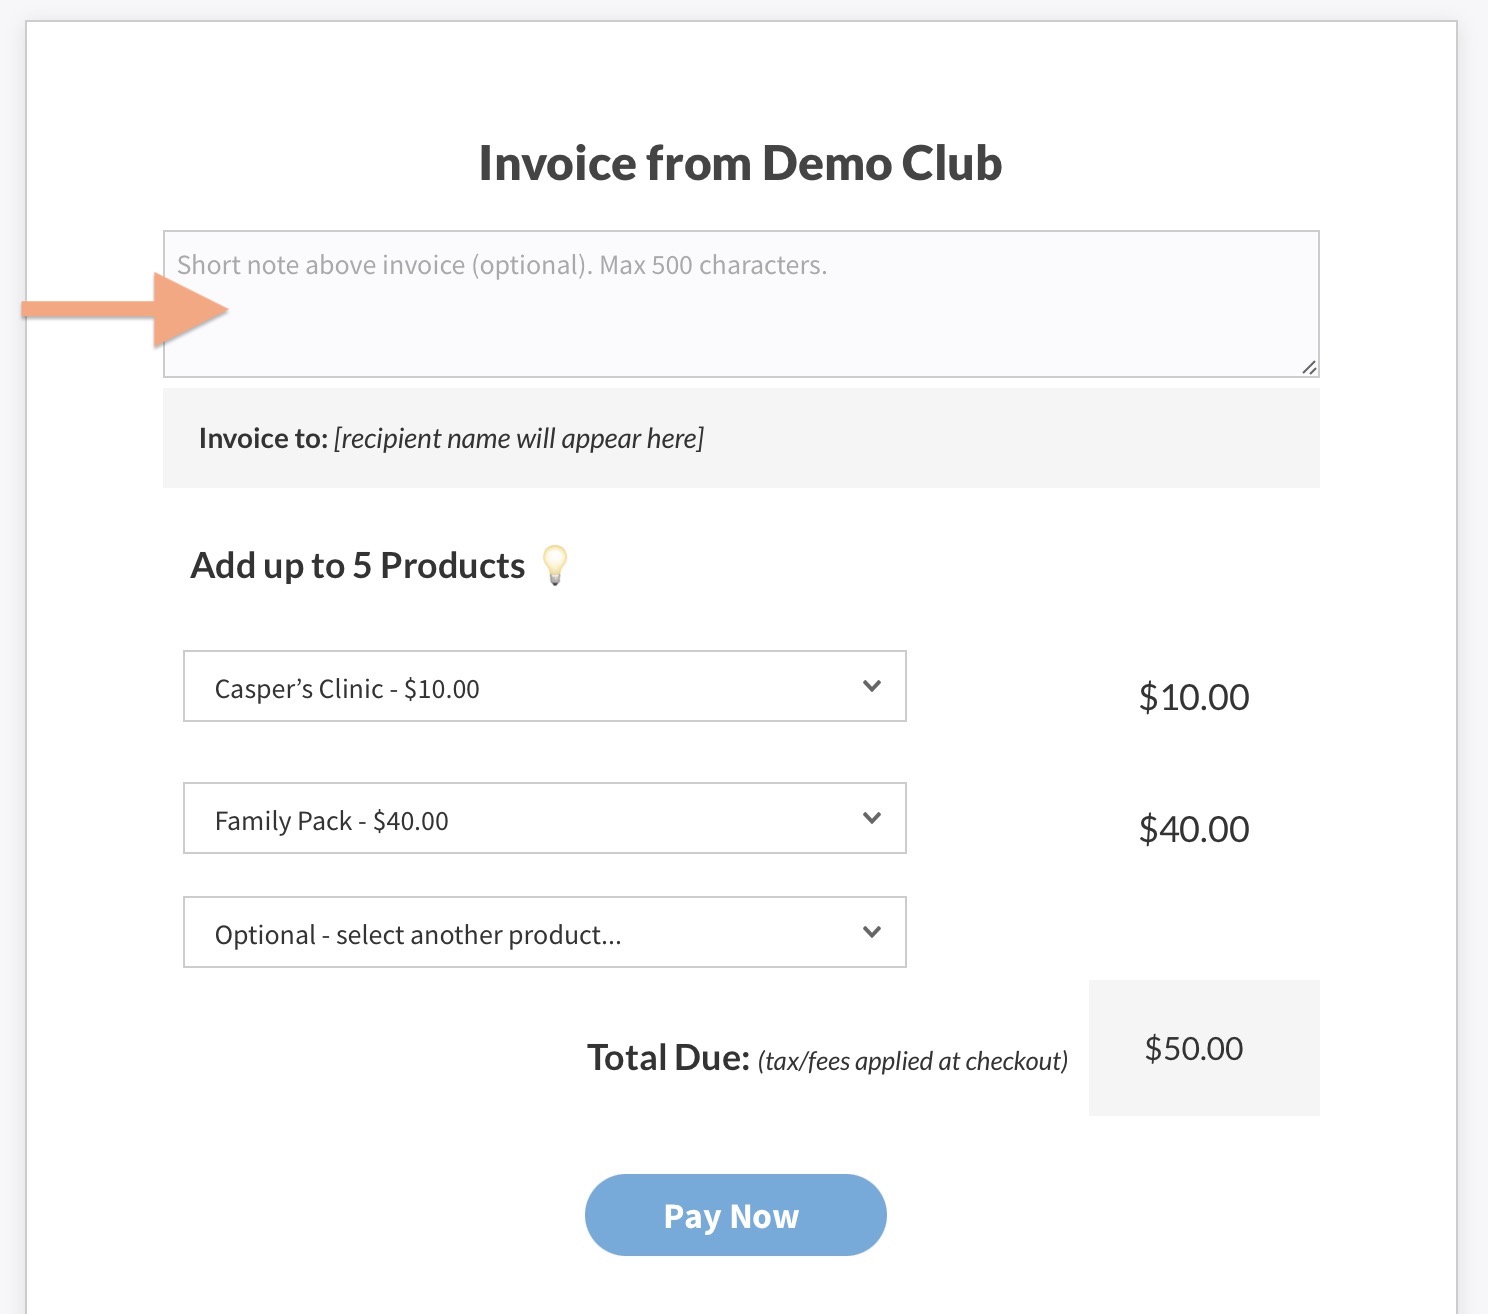The height and width of the screenshot is (1314, 1488).
Task: Click the chevron on Casper's Clinic dropdown
Action: [872, 686]
